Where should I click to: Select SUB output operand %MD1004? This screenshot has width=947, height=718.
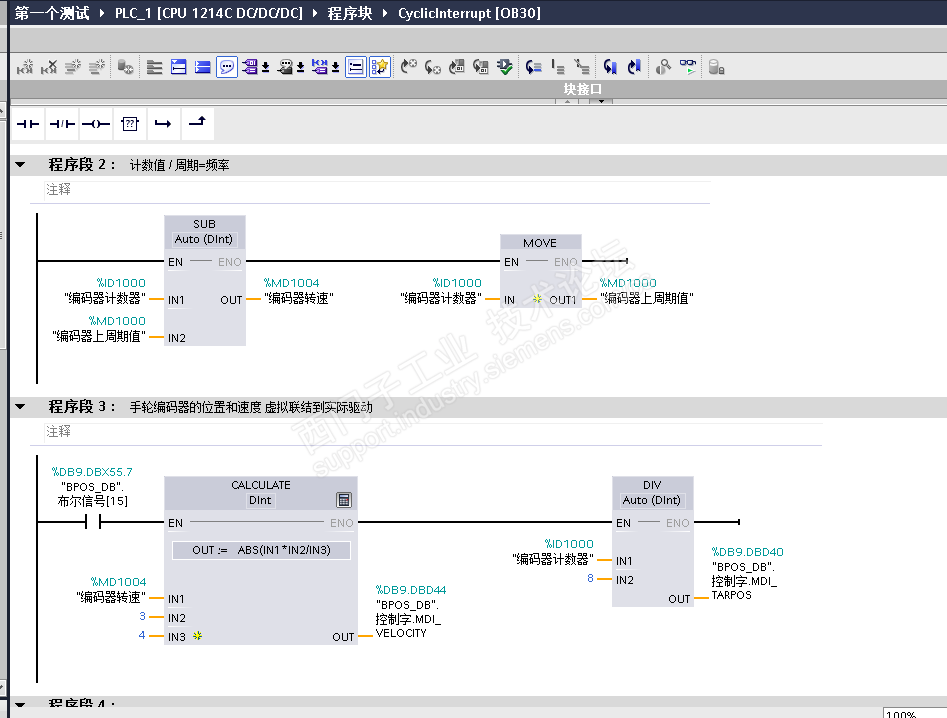(x=291, y=283)
